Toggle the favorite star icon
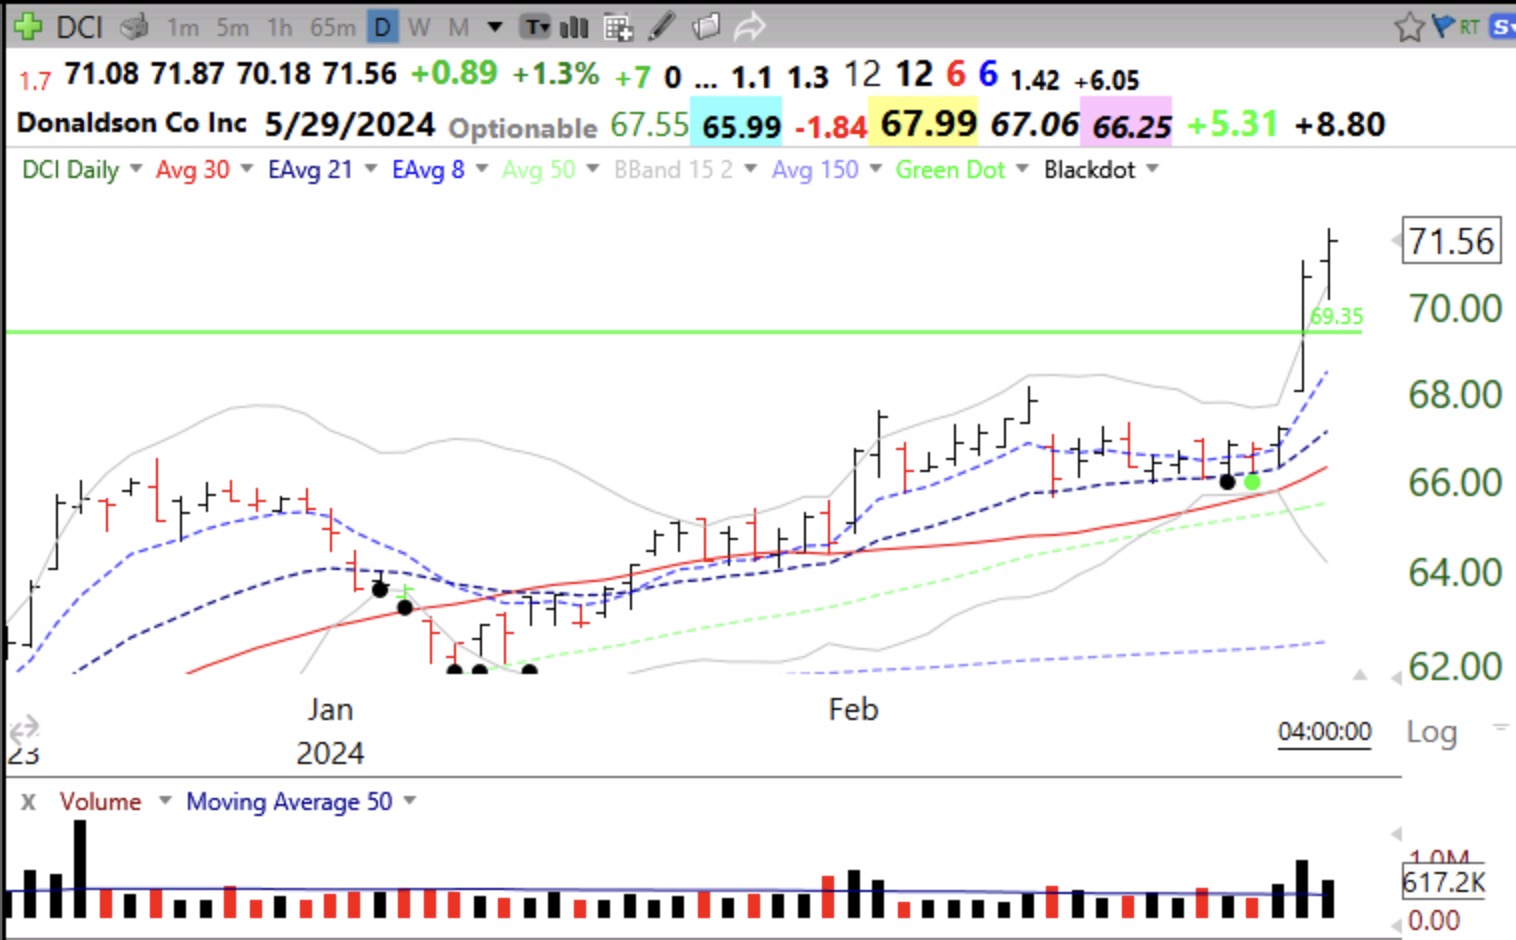 coord(1409,27)
